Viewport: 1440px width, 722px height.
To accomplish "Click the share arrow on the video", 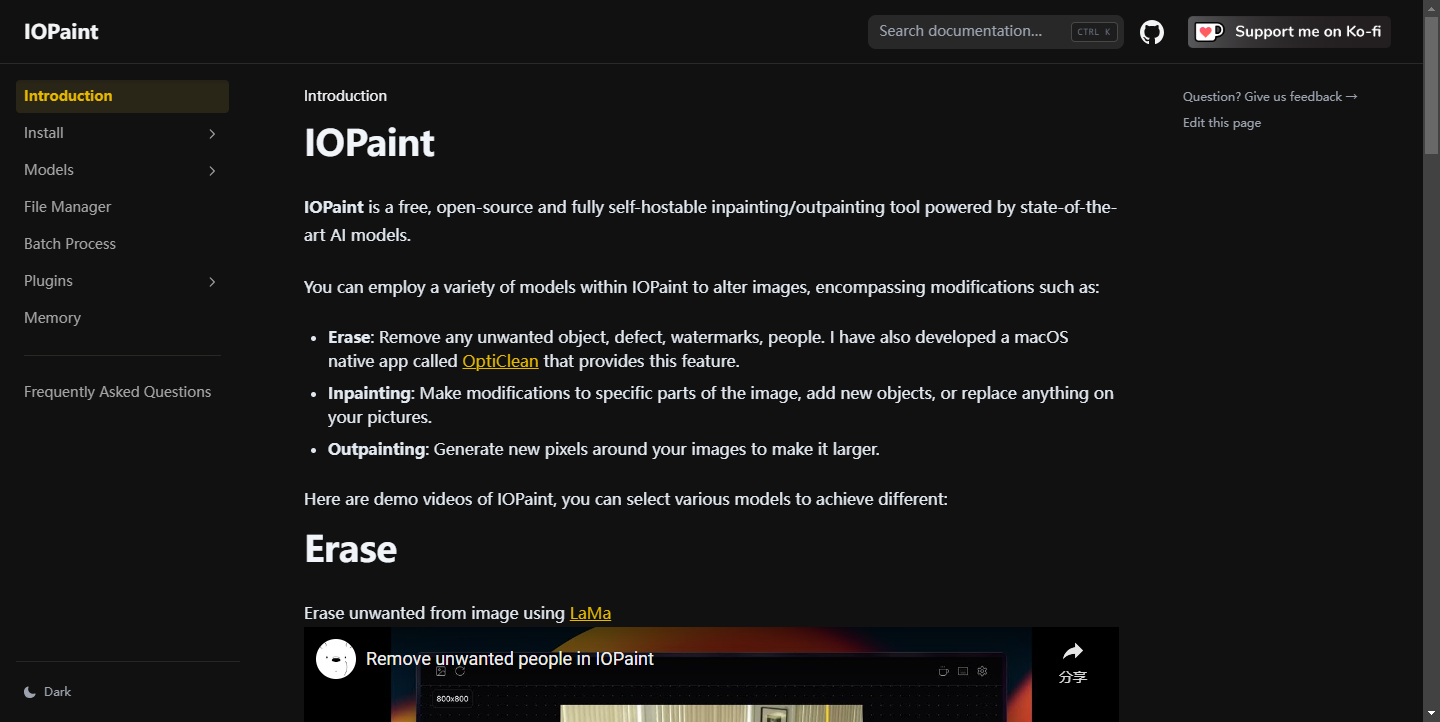I will (1073, 652).
